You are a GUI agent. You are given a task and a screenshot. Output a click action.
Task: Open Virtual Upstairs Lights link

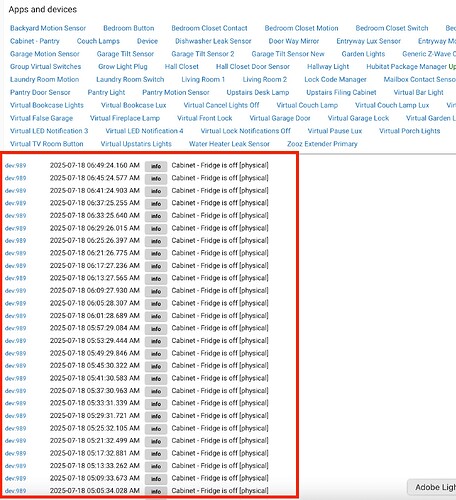point(136,144)
